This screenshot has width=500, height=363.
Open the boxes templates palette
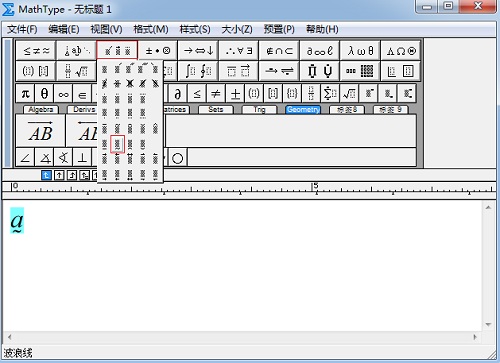[x=401, y=71]
